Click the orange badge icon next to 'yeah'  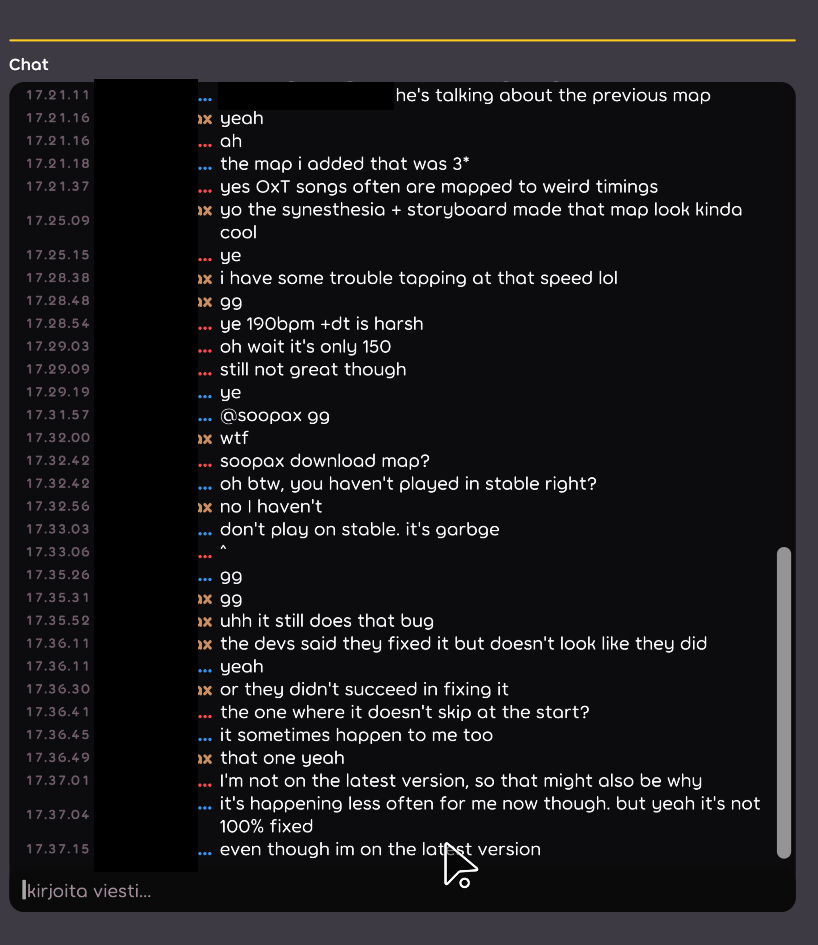click(205, 118)
